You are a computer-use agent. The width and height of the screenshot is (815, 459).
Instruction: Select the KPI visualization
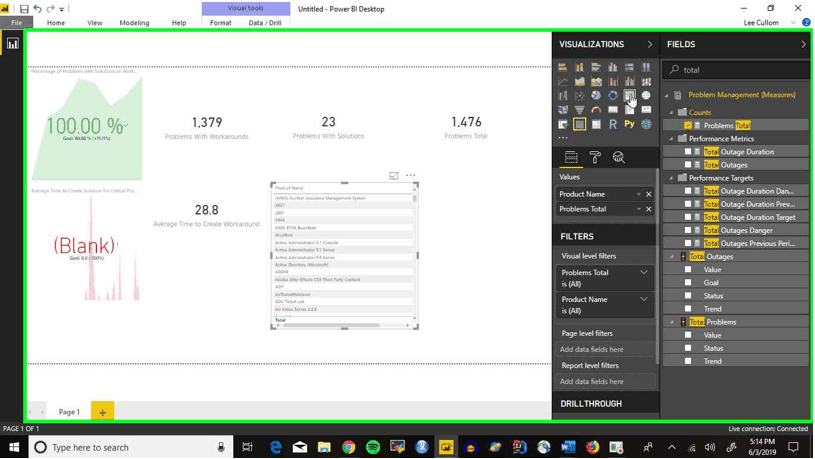(646, 110)
